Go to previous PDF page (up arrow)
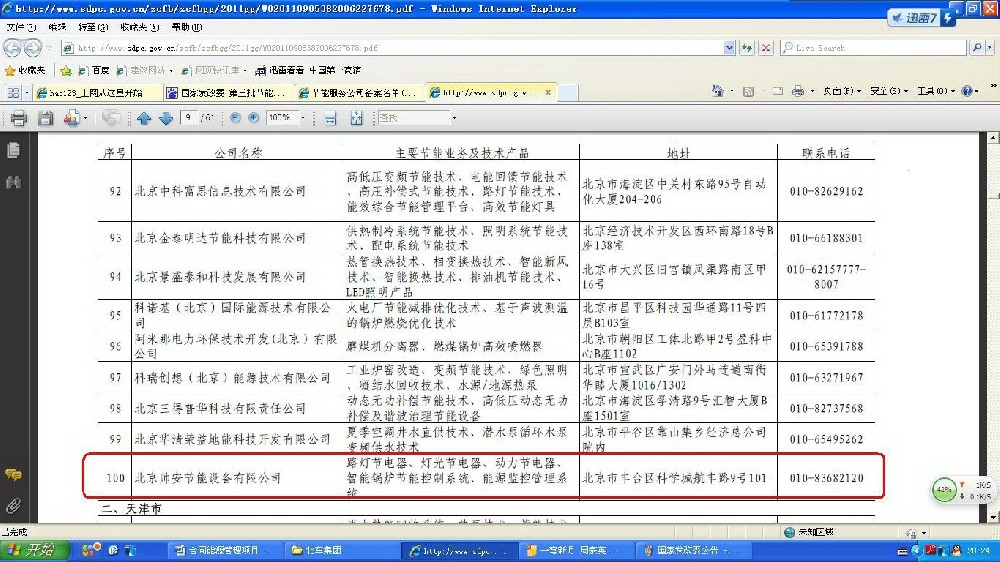1000x562 pixels. coord(144,118)
